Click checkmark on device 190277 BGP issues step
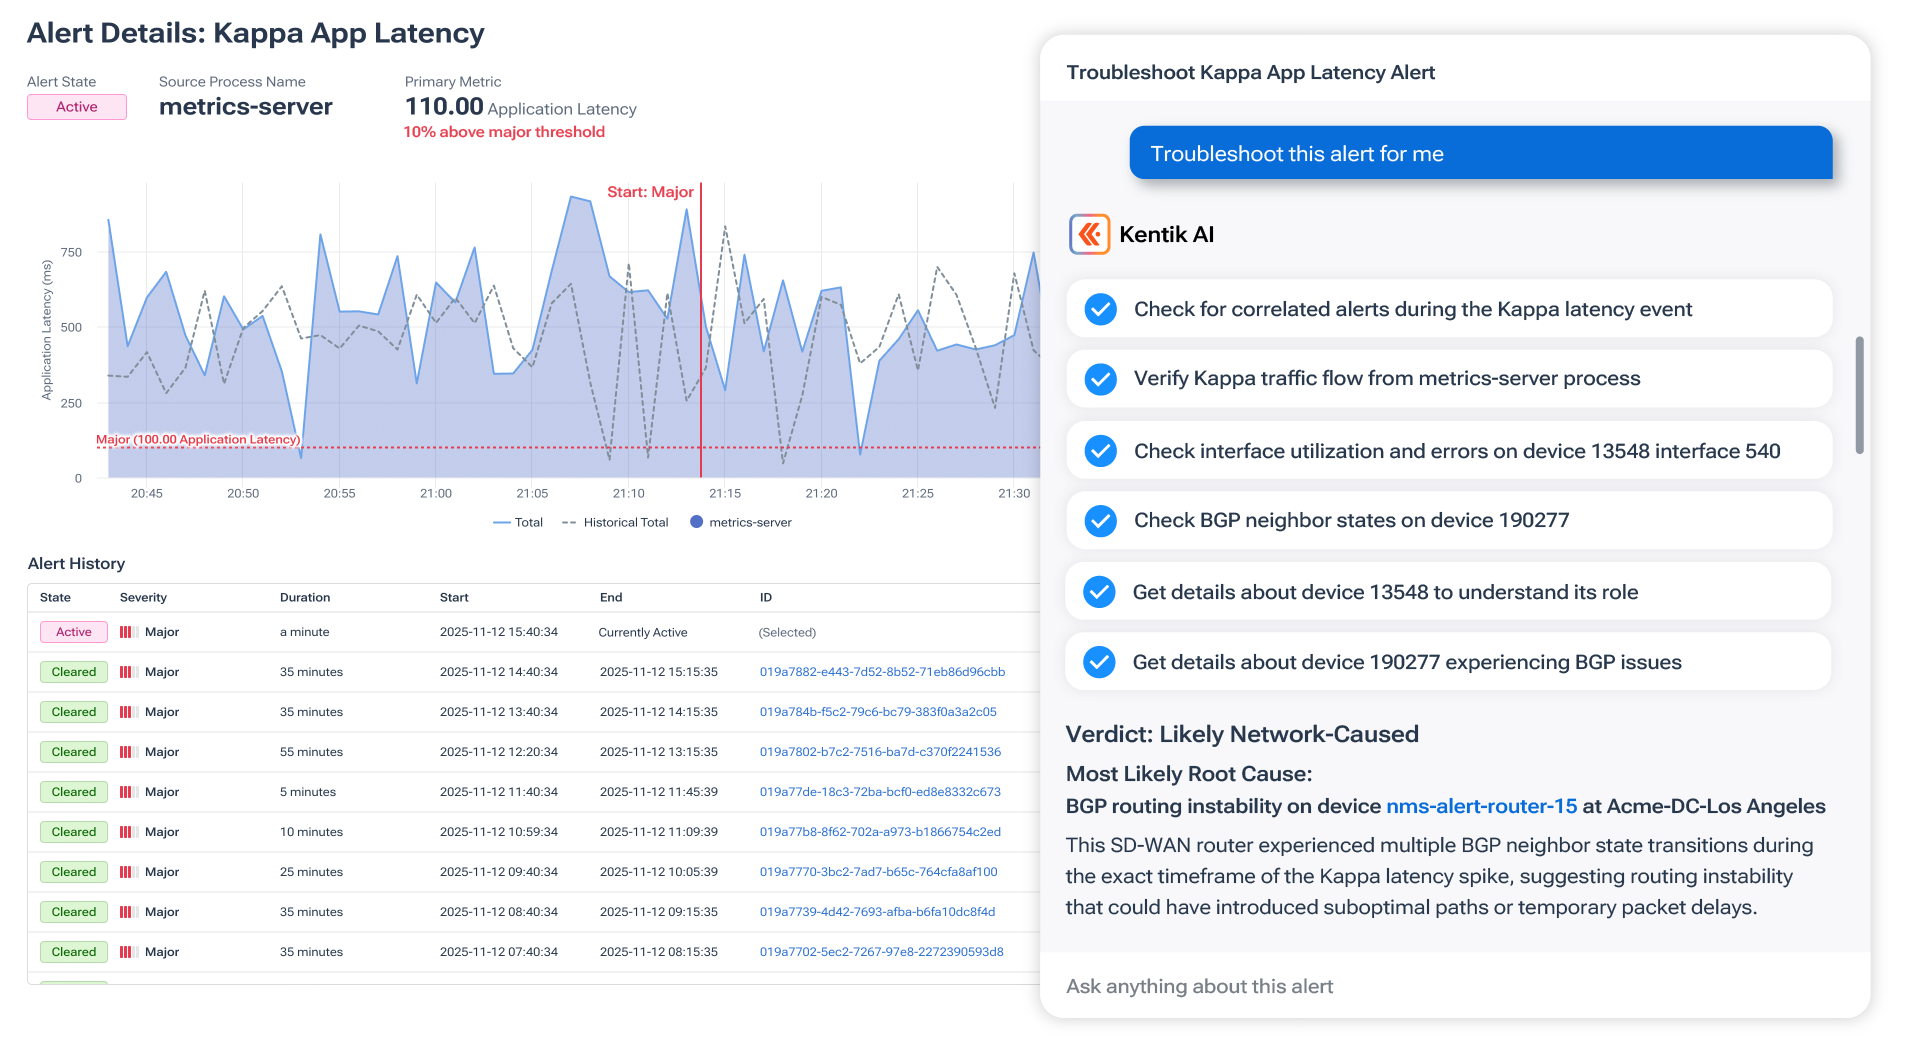Screen dimensions: 1905x1053 (1100, 661)
